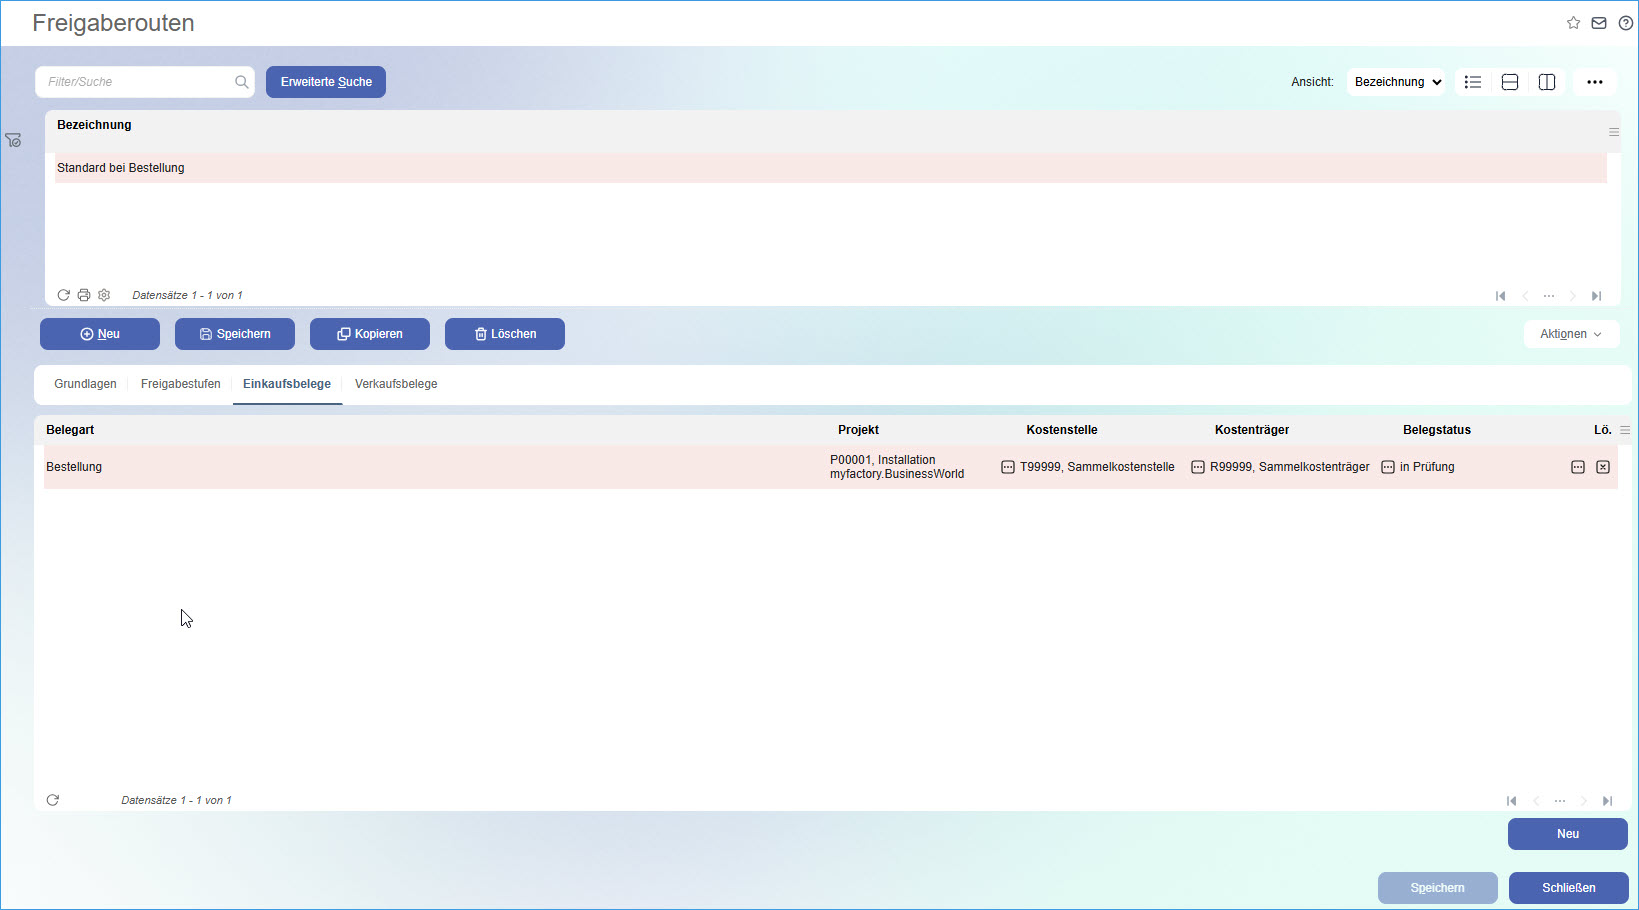Click the Kopieren button

pos(370,334)
